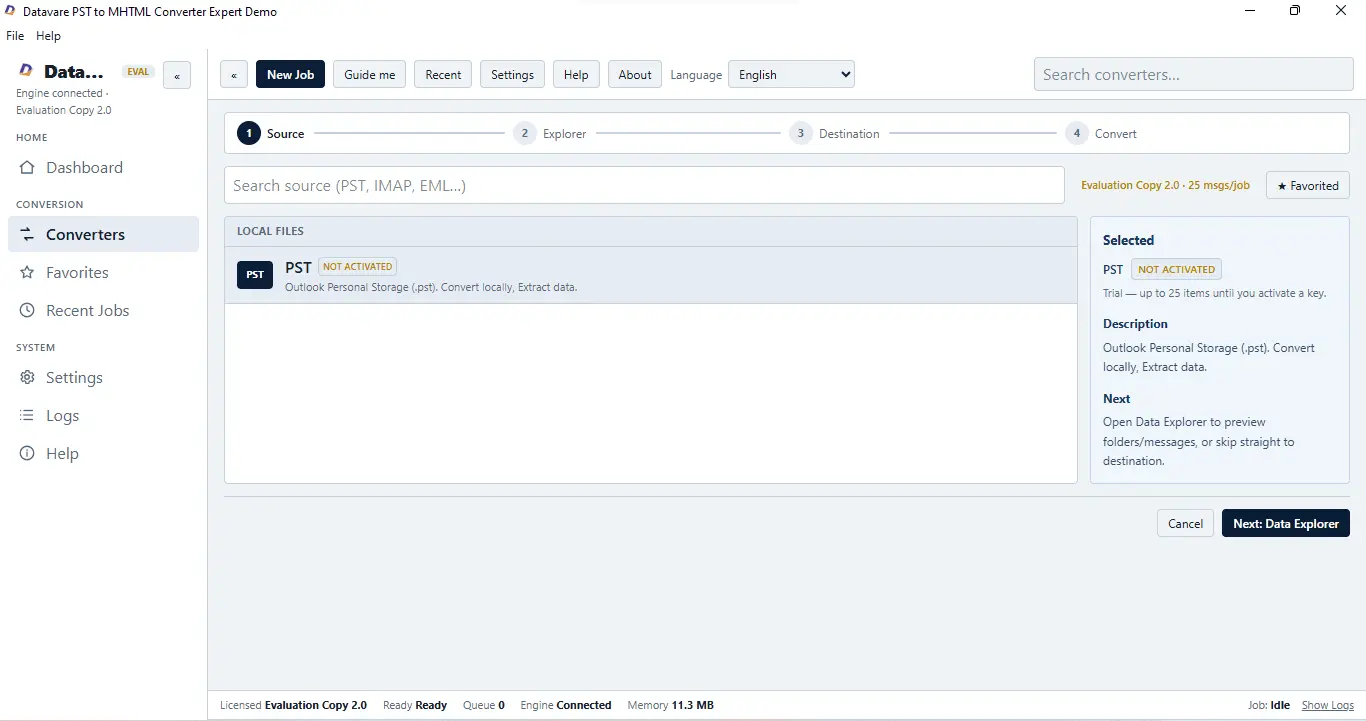This screenshot has height=721, width=1366.
Task: Click the Help toolbar button
Action: click(x=576, y=75)
